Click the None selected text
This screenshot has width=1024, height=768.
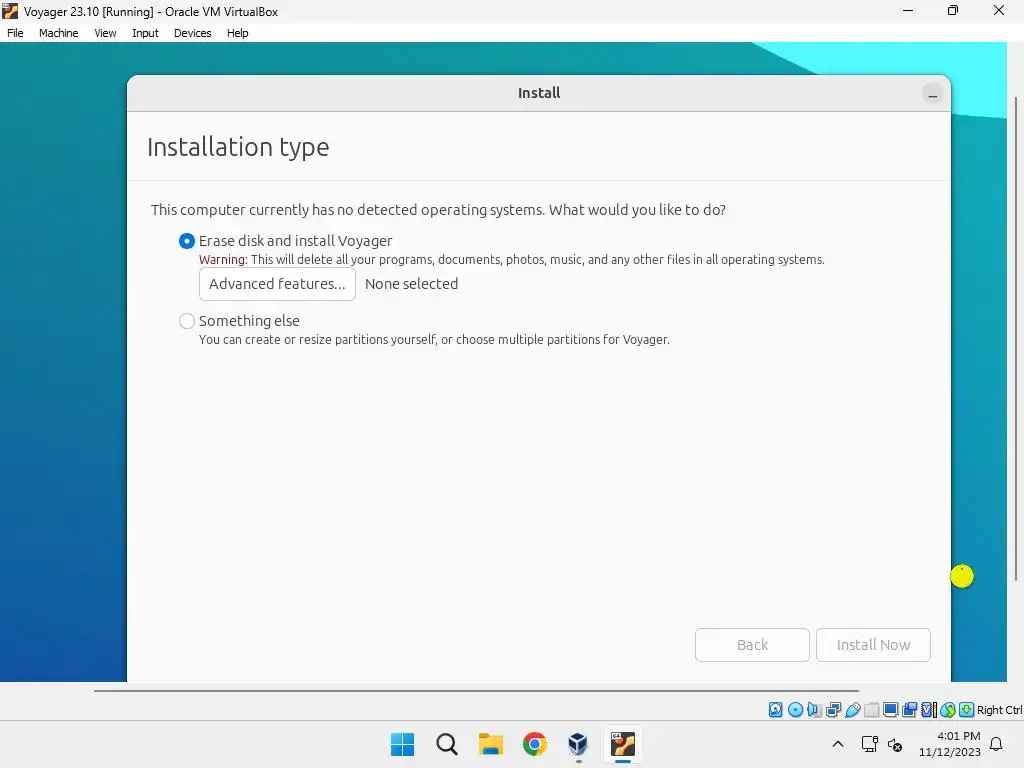(411, 284)
